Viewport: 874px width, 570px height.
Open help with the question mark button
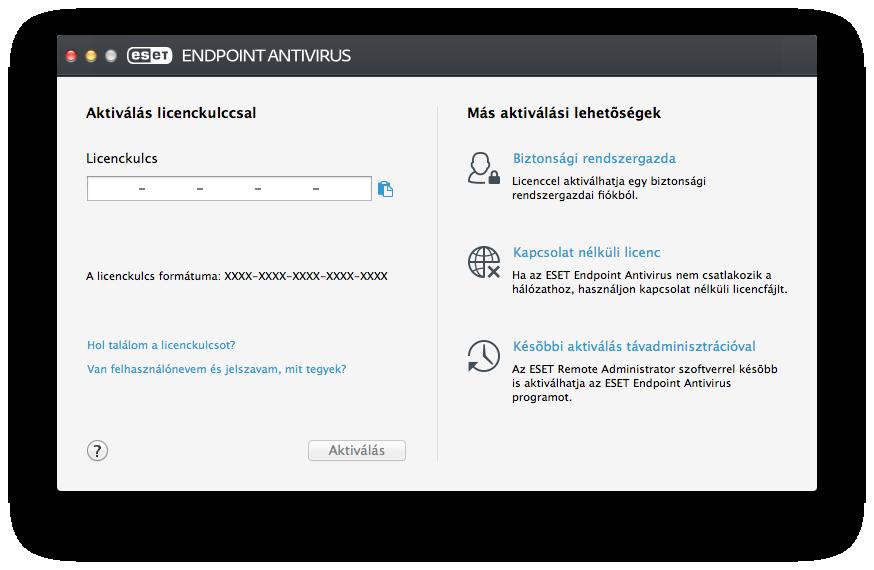98,450
